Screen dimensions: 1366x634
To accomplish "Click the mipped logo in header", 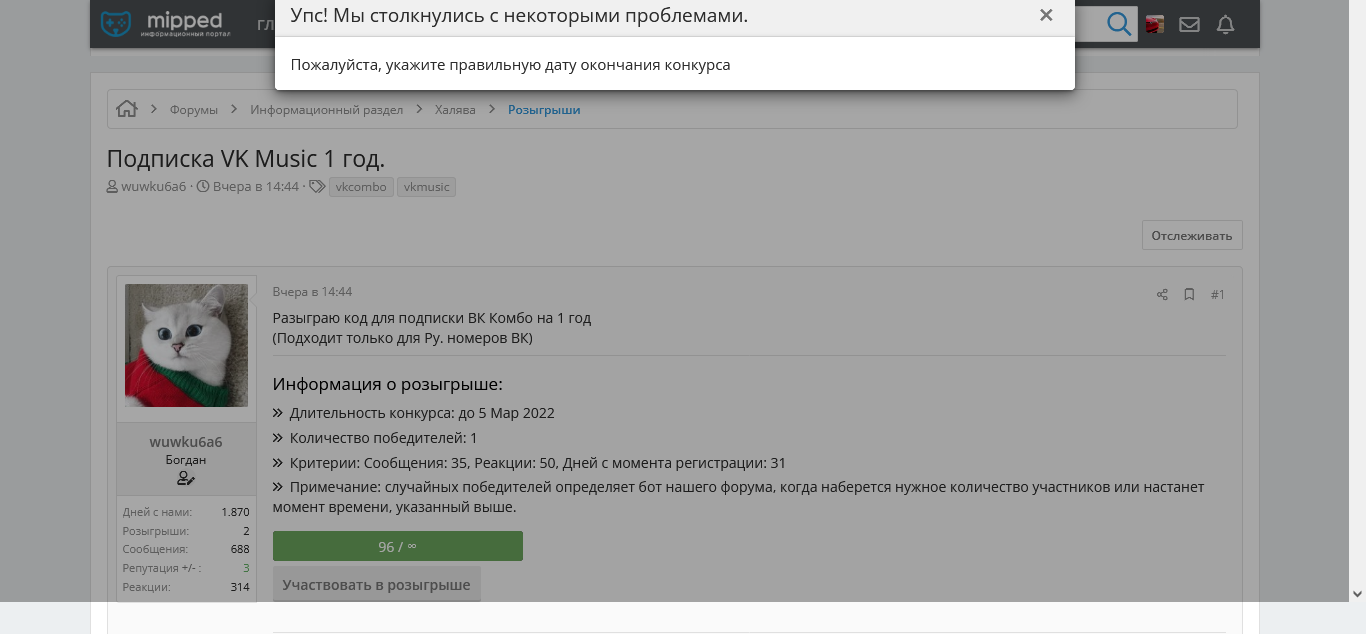I will click(166, 24).
